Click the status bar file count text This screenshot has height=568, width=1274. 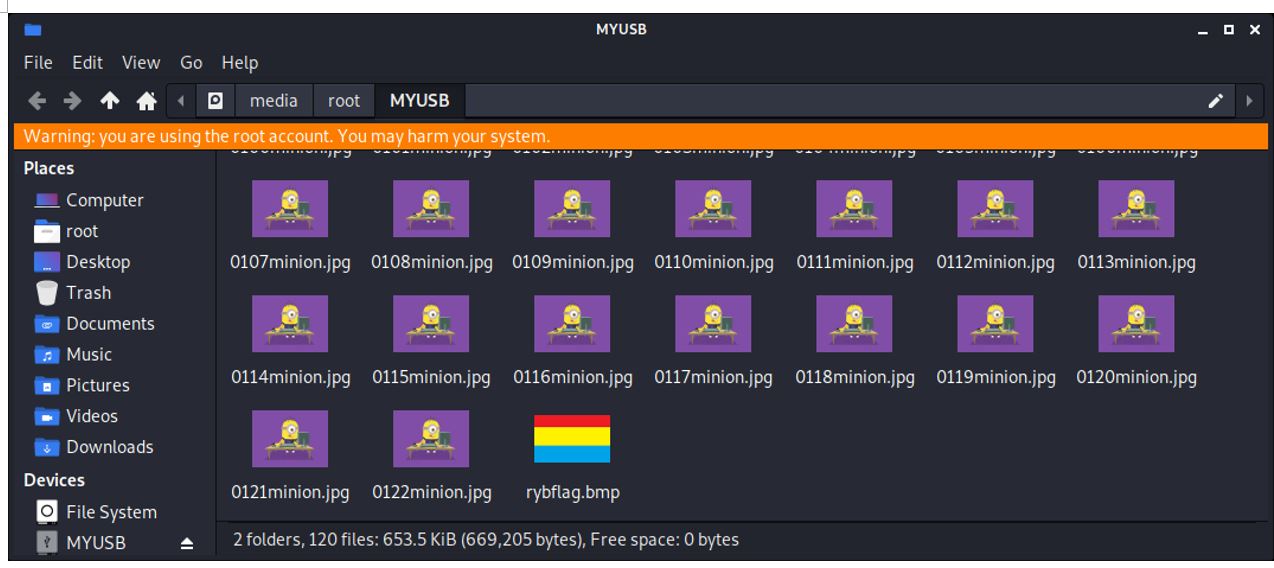tap(485, 539)
